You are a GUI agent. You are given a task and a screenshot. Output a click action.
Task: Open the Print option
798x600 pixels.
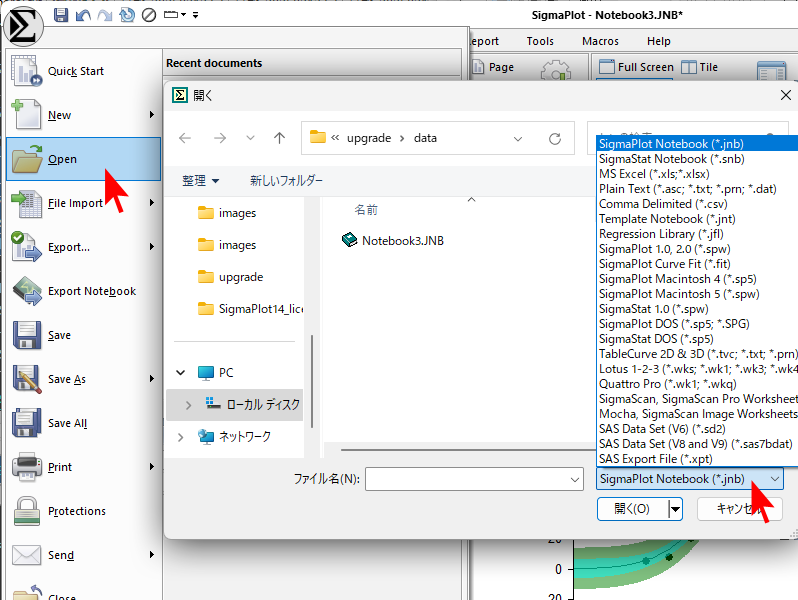click(x=60, y=467)
